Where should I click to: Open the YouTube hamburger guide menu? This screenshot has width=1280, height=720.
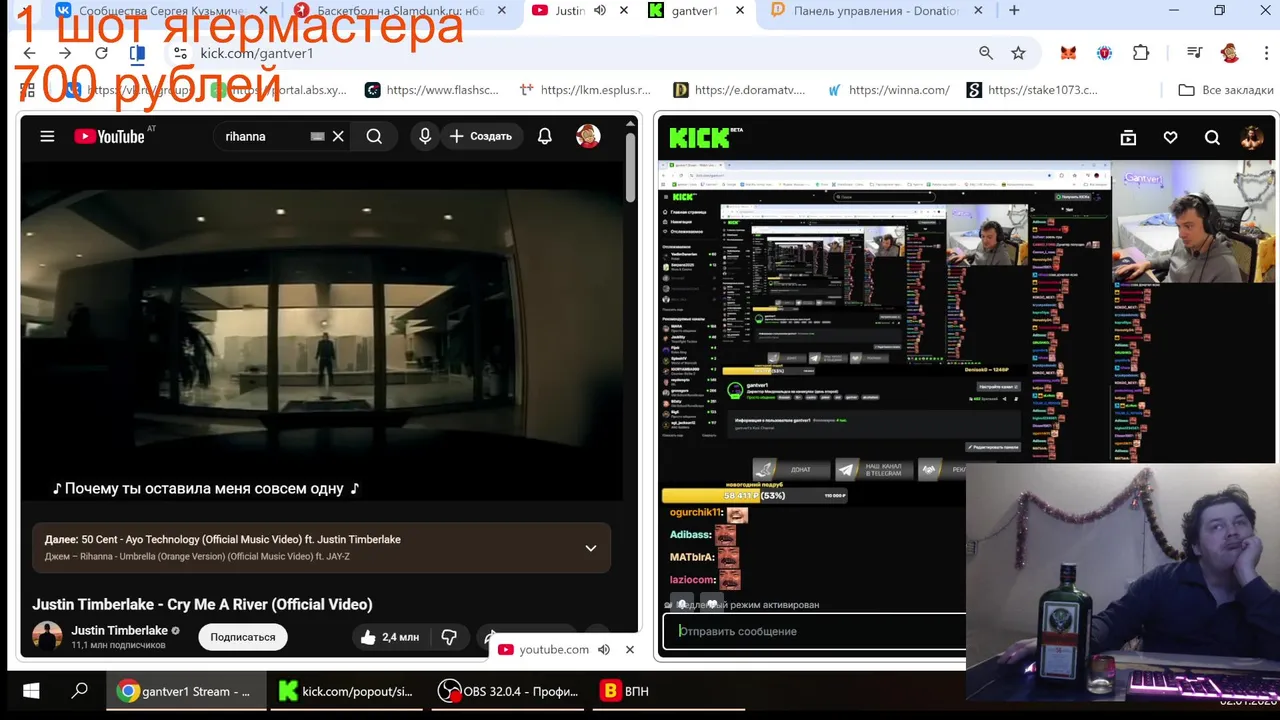tap(47, 136)
